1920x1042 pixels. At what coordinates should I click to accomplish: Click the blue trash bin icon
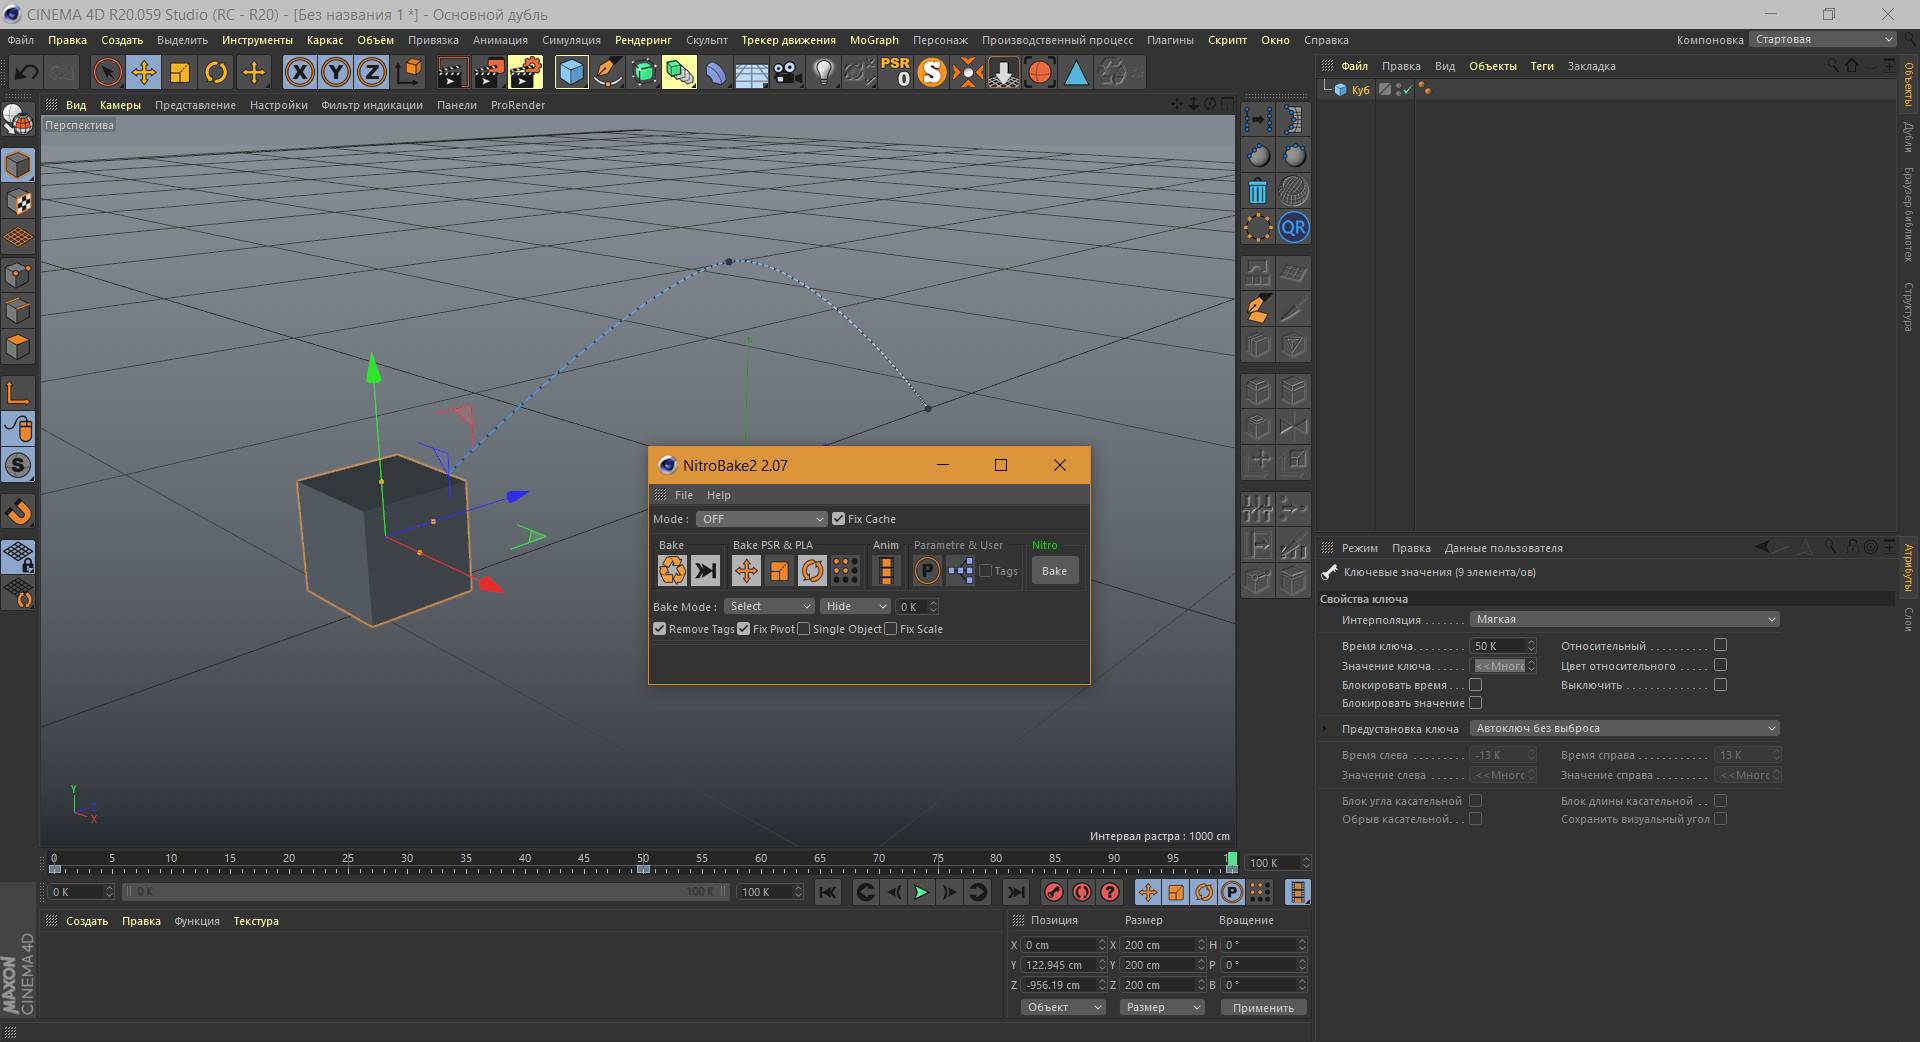1258,191
